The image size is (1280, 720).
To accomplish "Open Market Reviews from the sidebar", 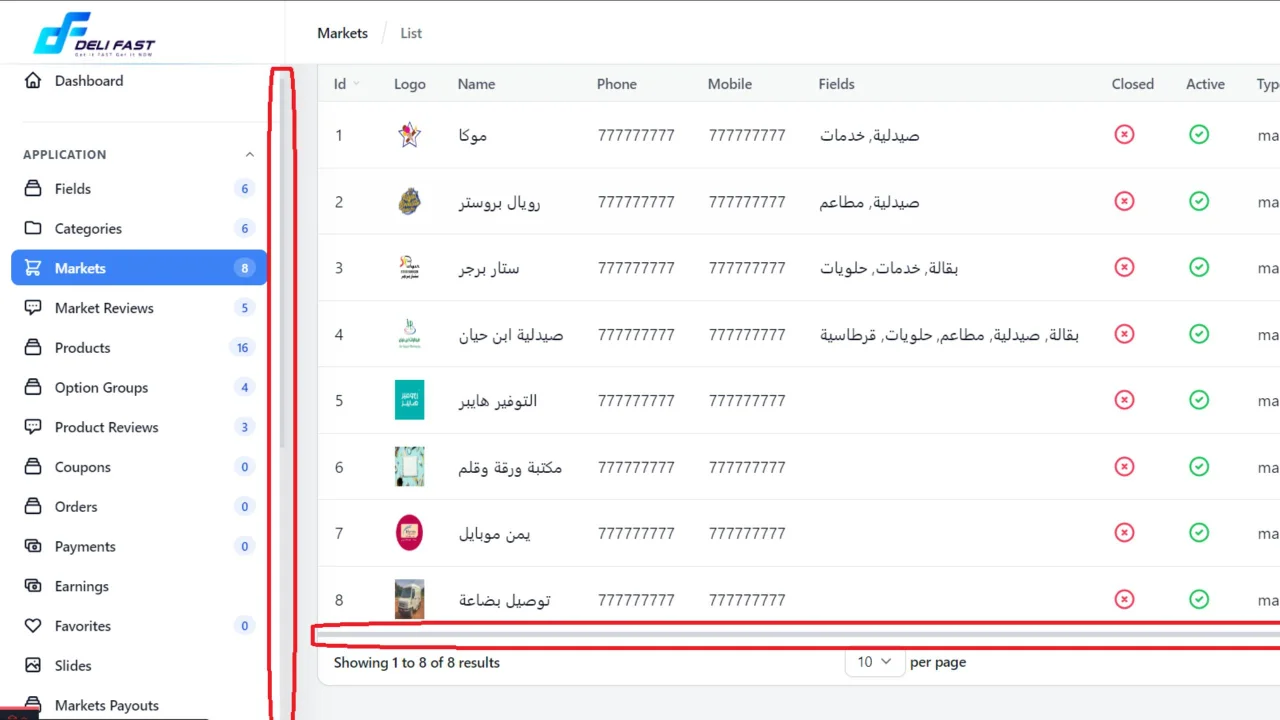I will coord(33,308).
